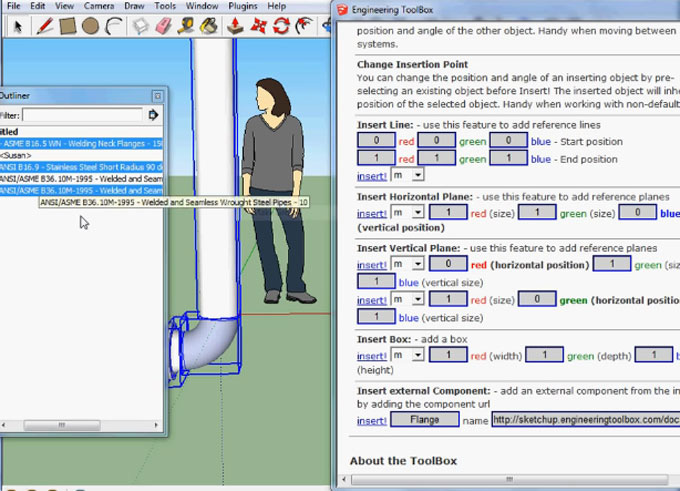Click the Outliner horizontal scrollbar thumb
This screenshot has height=491, width=680.
[62, 425]
